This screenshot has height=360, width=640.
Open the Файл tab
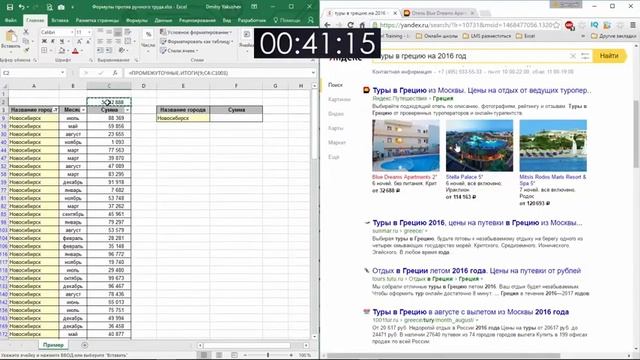[x=11, y=20]
